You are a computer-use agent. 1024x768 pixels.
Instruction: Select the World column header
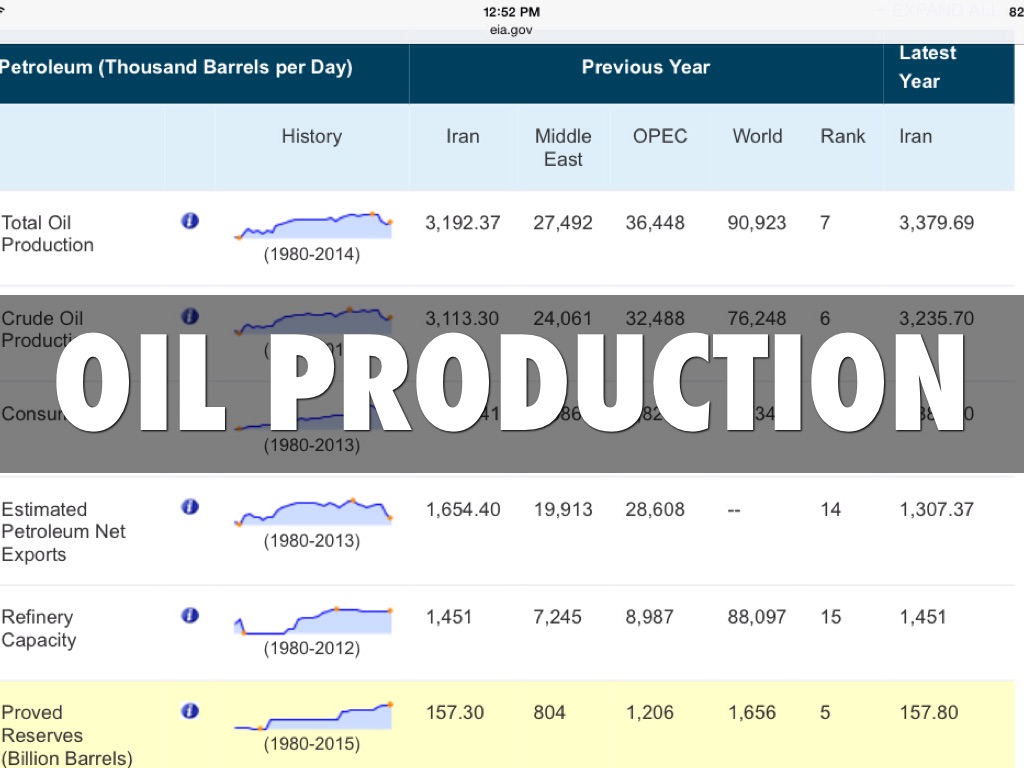pos(757,136)
